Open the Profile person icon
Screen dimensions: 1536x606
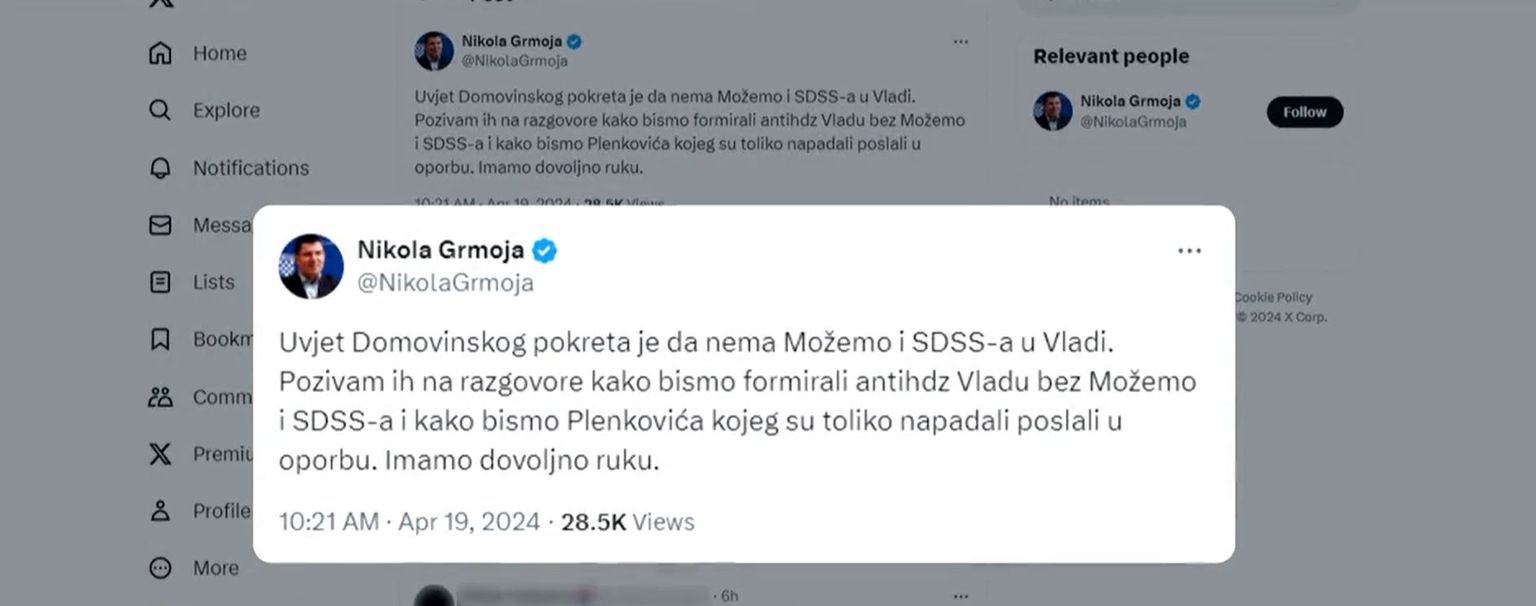[x=160, y=511]
